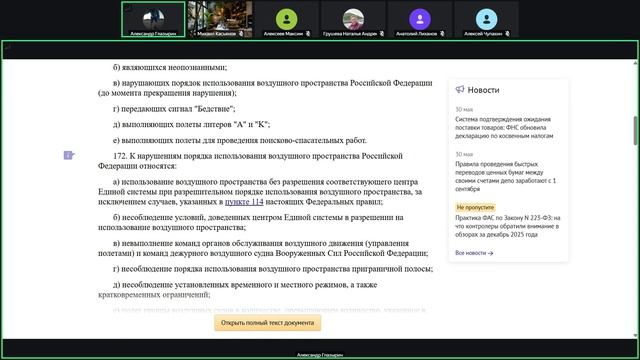This screenshot has width=640, height=360.
Task: Open news on ФАС practice under Law 223-ФЗ
Action: 508,226
